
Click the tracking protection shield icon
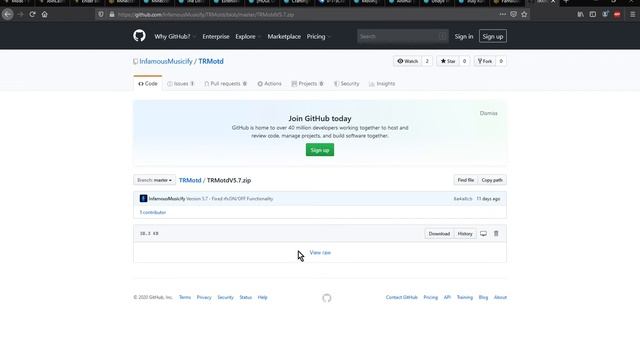tap(101, 14)
